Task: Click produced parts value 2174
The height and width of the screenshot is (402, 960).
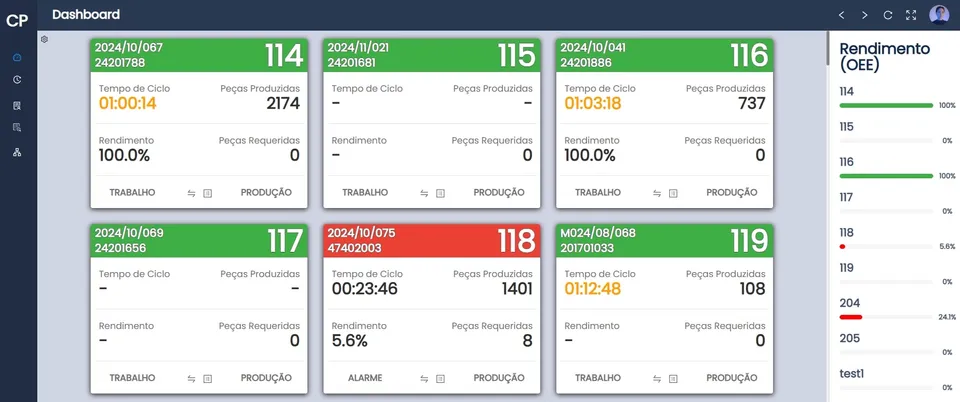Action: tap(283, 103)
